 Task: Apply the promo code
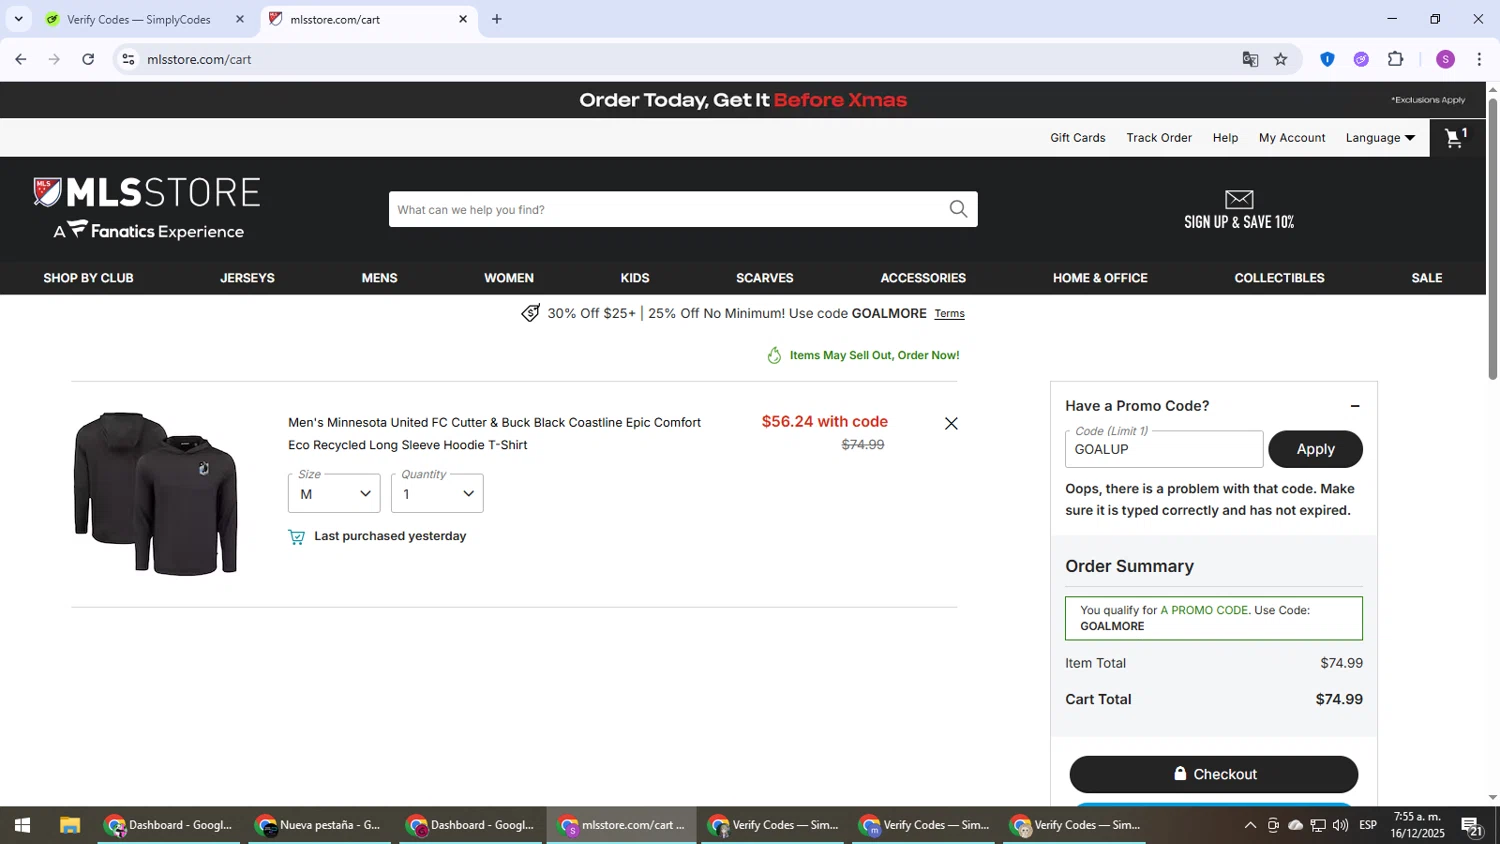[x=1315, y=449]
